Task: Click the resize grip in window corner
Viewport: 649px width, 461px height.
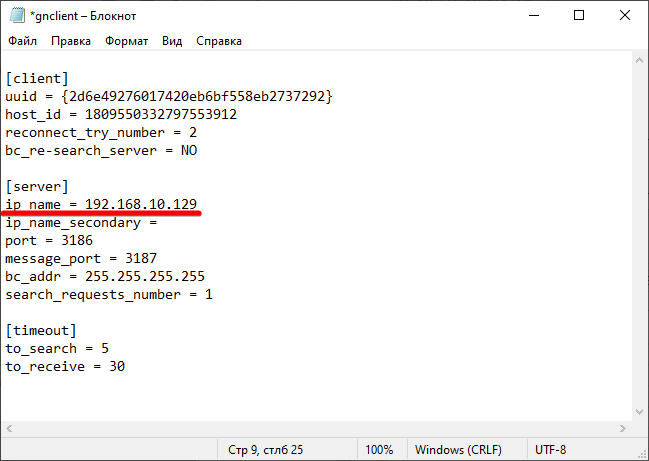Action: point(643,455)
